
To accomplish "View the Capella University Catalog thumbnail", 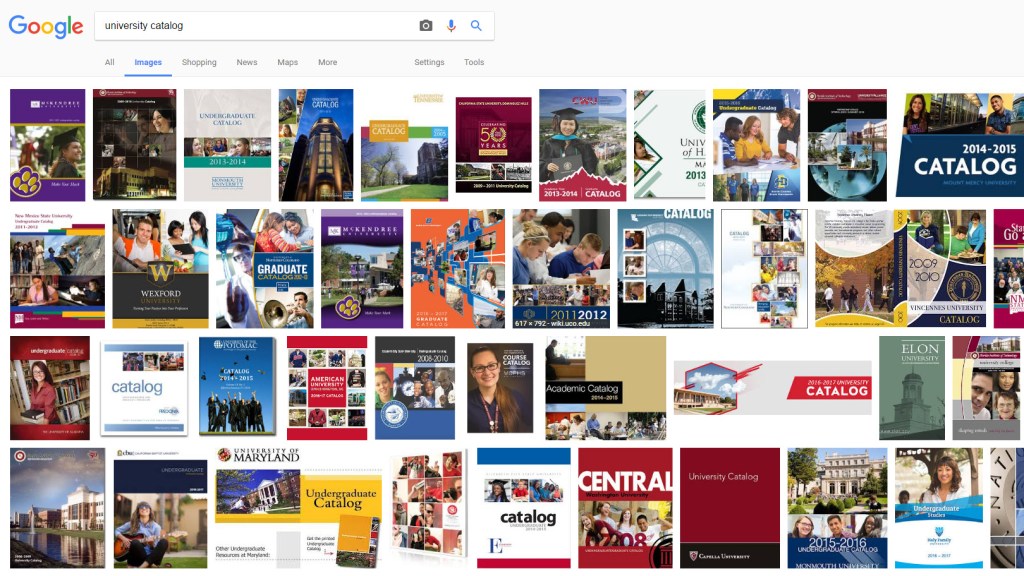I will (729, 507).
